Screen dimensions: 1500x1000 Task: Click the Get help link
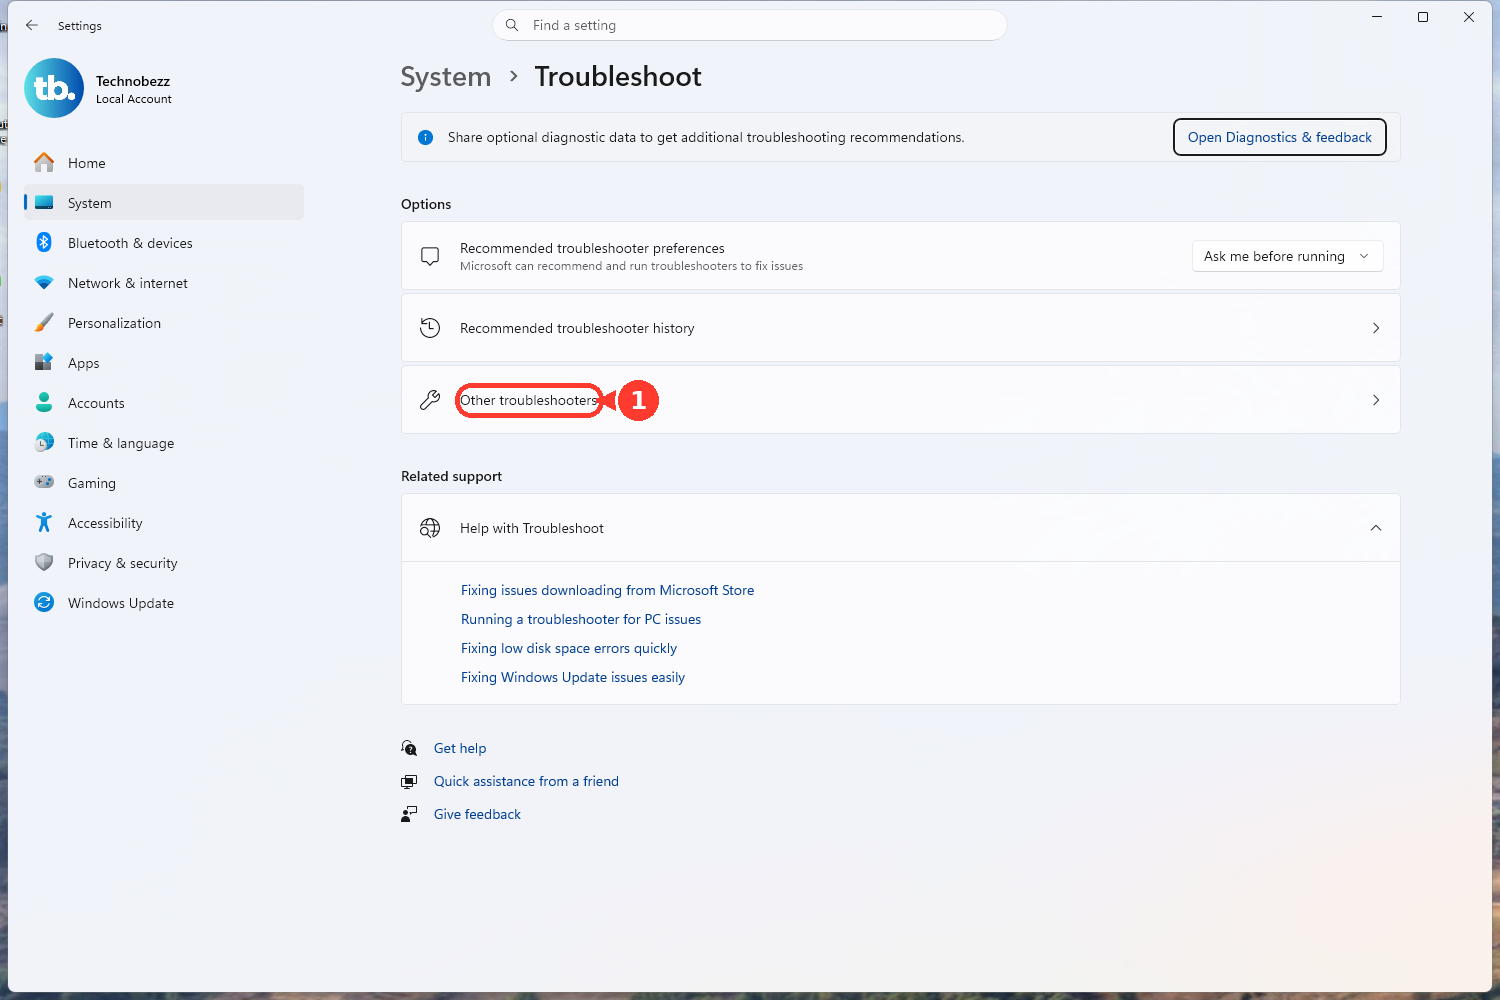point(460,748)
